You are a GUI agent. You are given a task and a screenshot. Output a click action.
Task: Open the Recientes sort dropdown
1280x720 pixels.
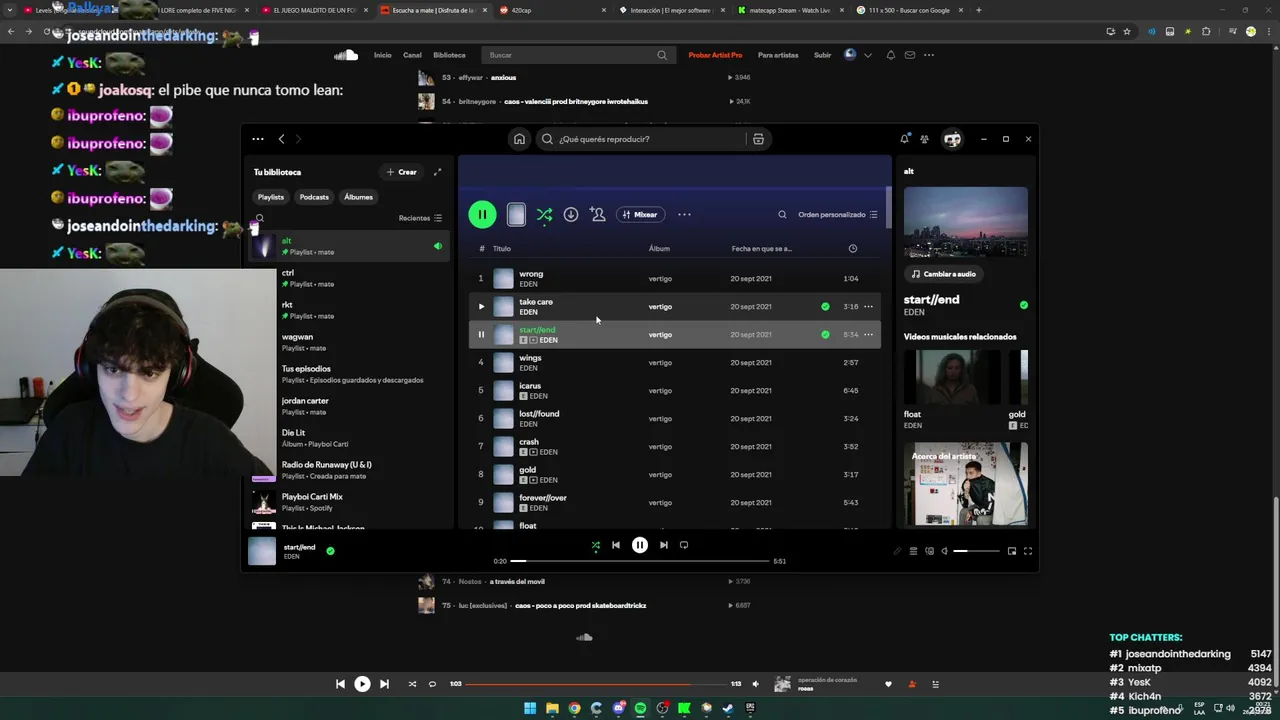pos(420,218)
